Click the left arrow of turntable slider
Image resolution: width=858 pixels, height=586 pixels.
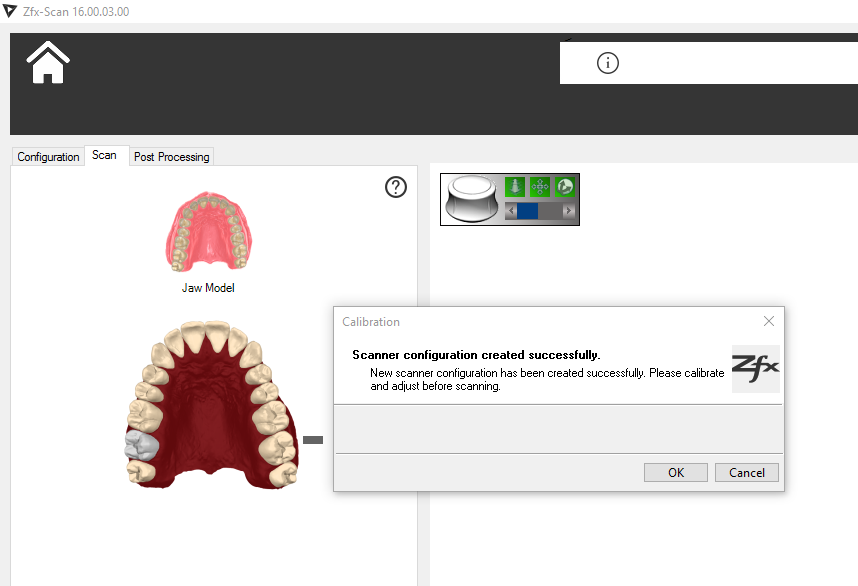coord(510,211)
